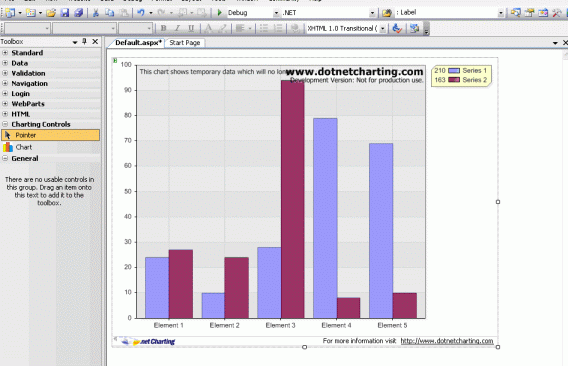This screenshot has height=366, width=568.
Task: Click the Series 2 legend color swatch
Action: pyautogui.click(x=454, y=80)
